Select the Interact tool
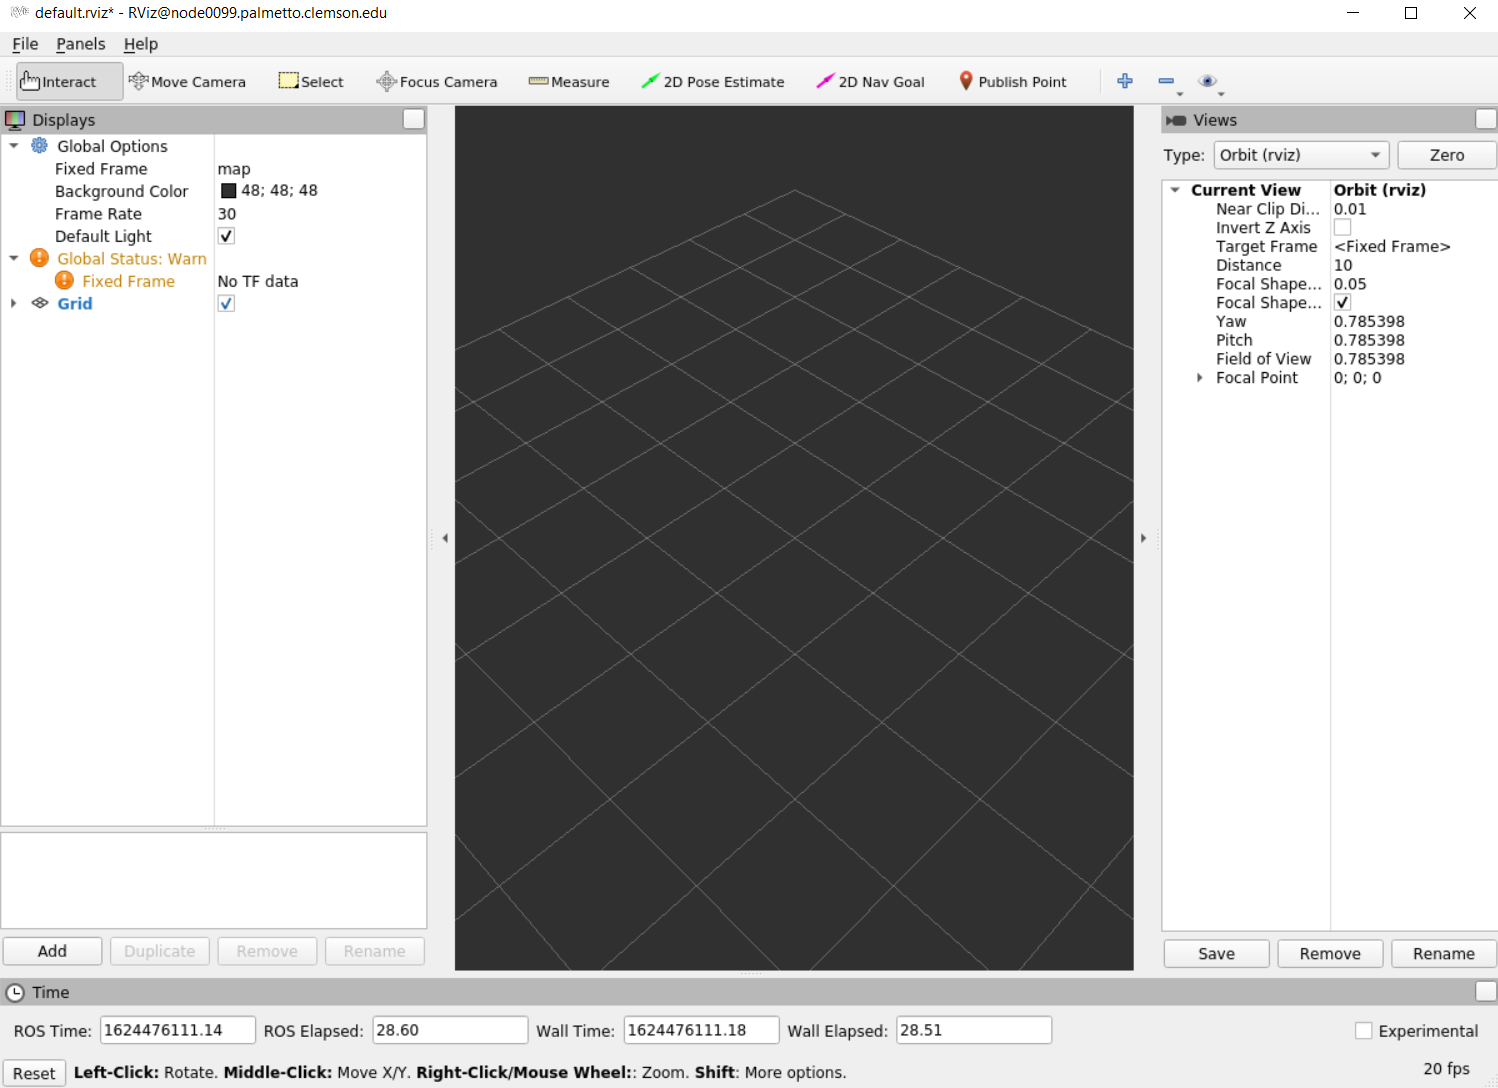Viewport: 1498px width, 1088px height. pos(69,82)
